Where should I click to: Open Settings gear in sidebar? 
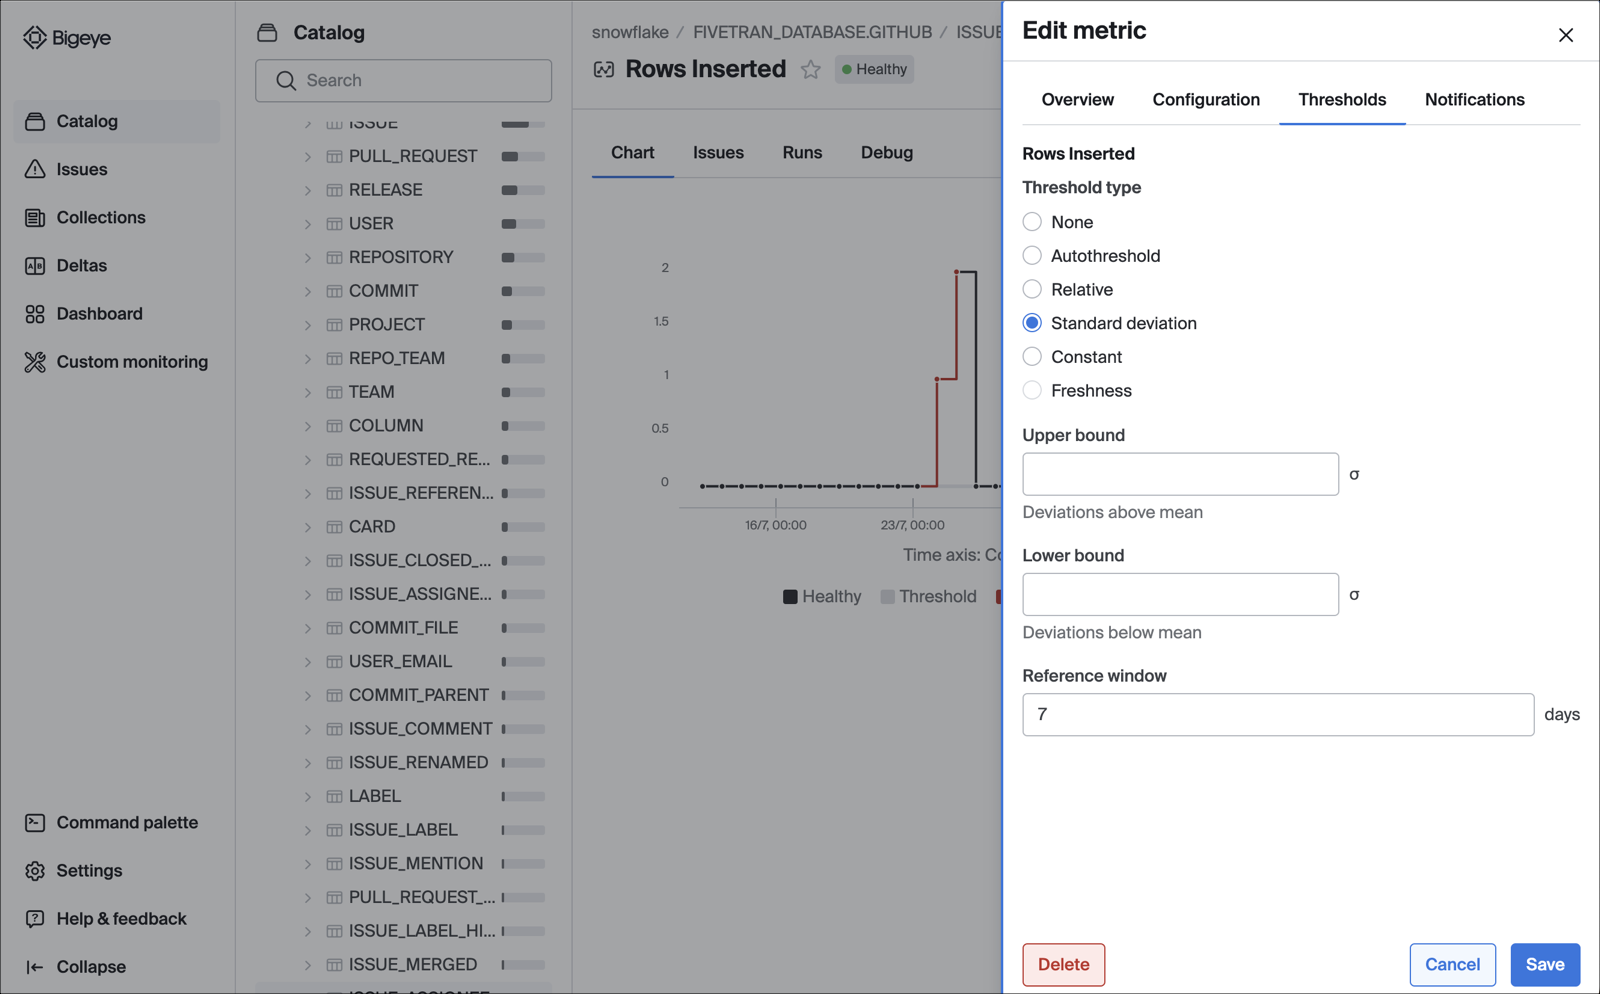35,871
